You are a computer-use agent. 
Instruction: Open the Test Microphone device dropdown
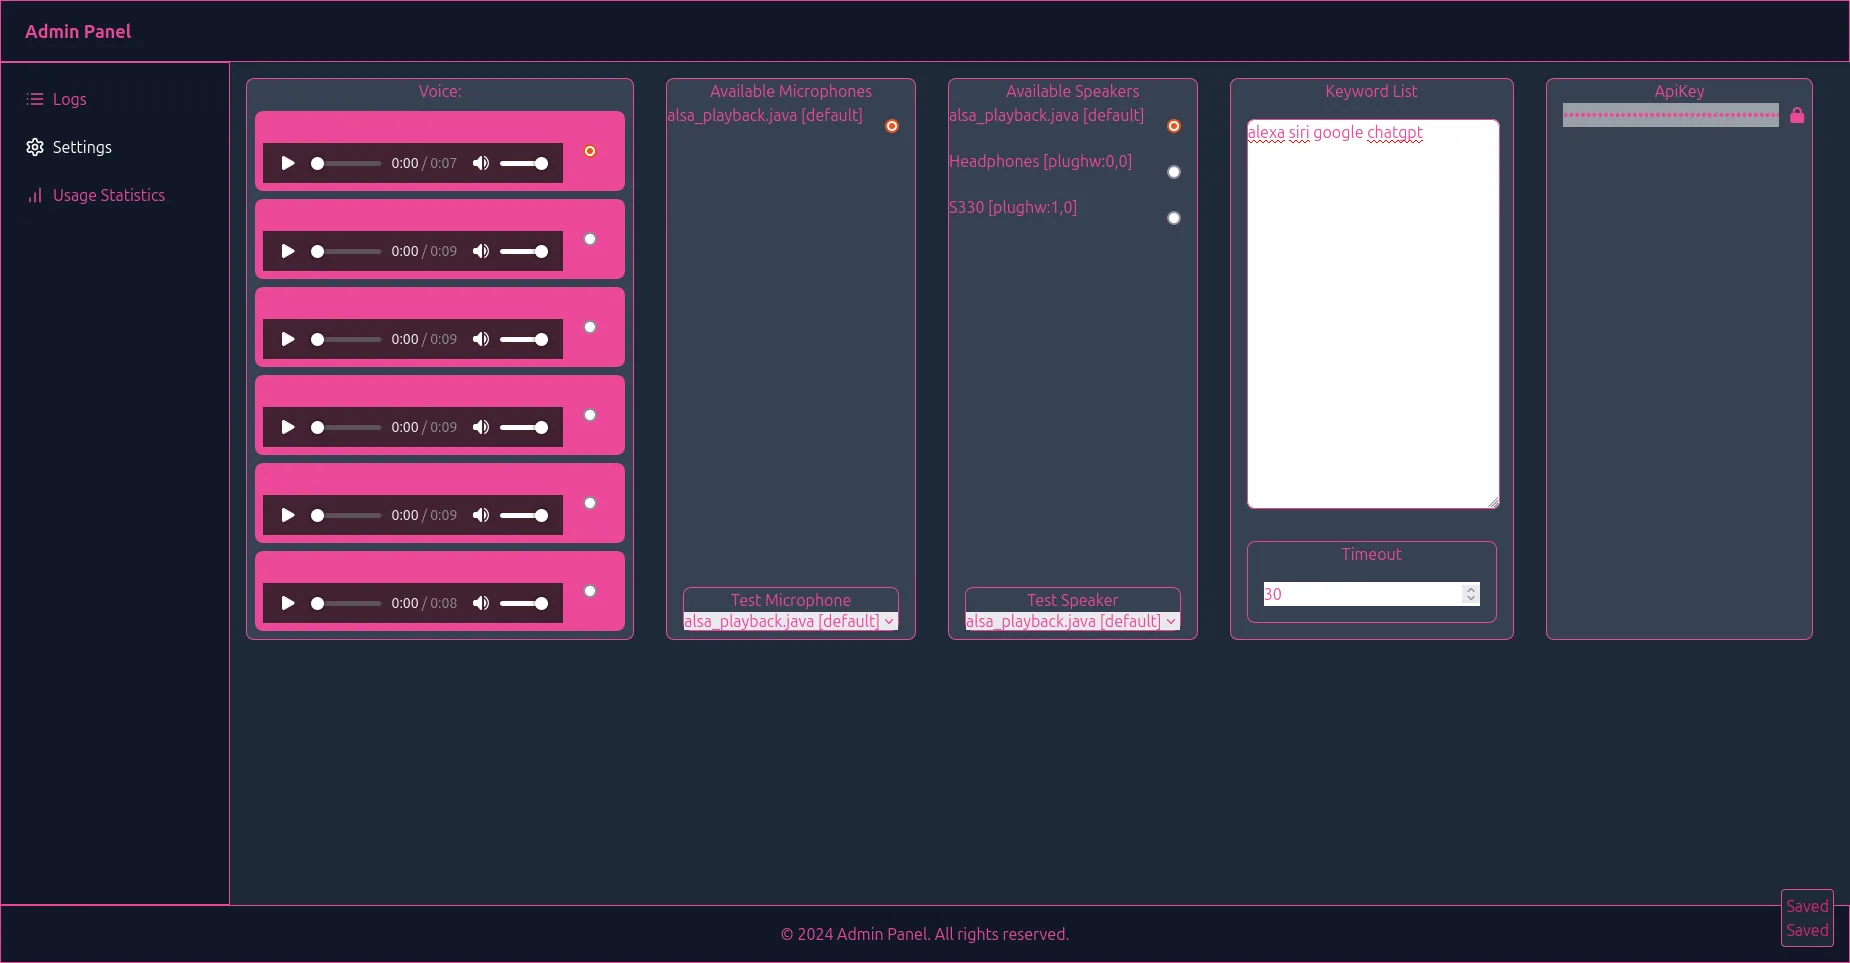click(x=790, y=621)
